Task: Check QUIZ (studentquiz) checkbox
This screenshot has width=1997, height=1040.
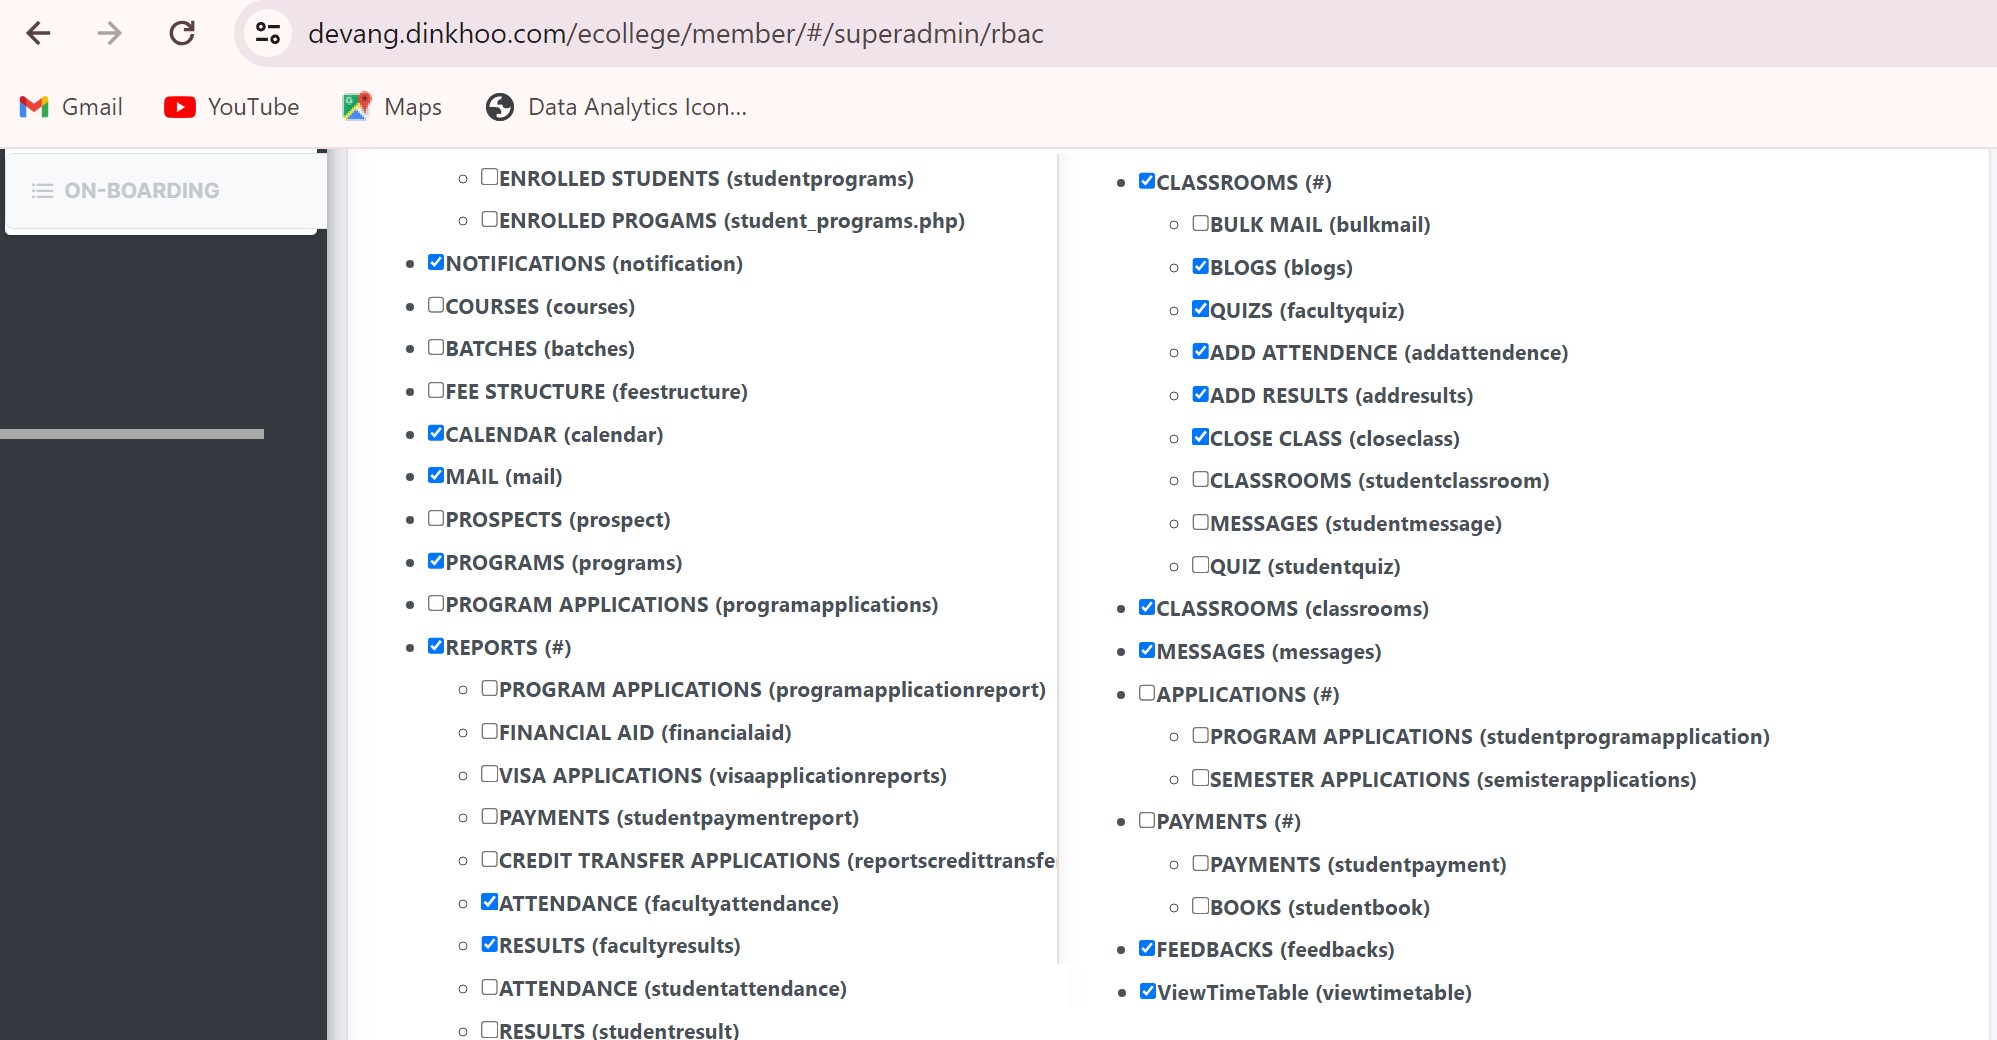Action: [x=1201, y=565]
